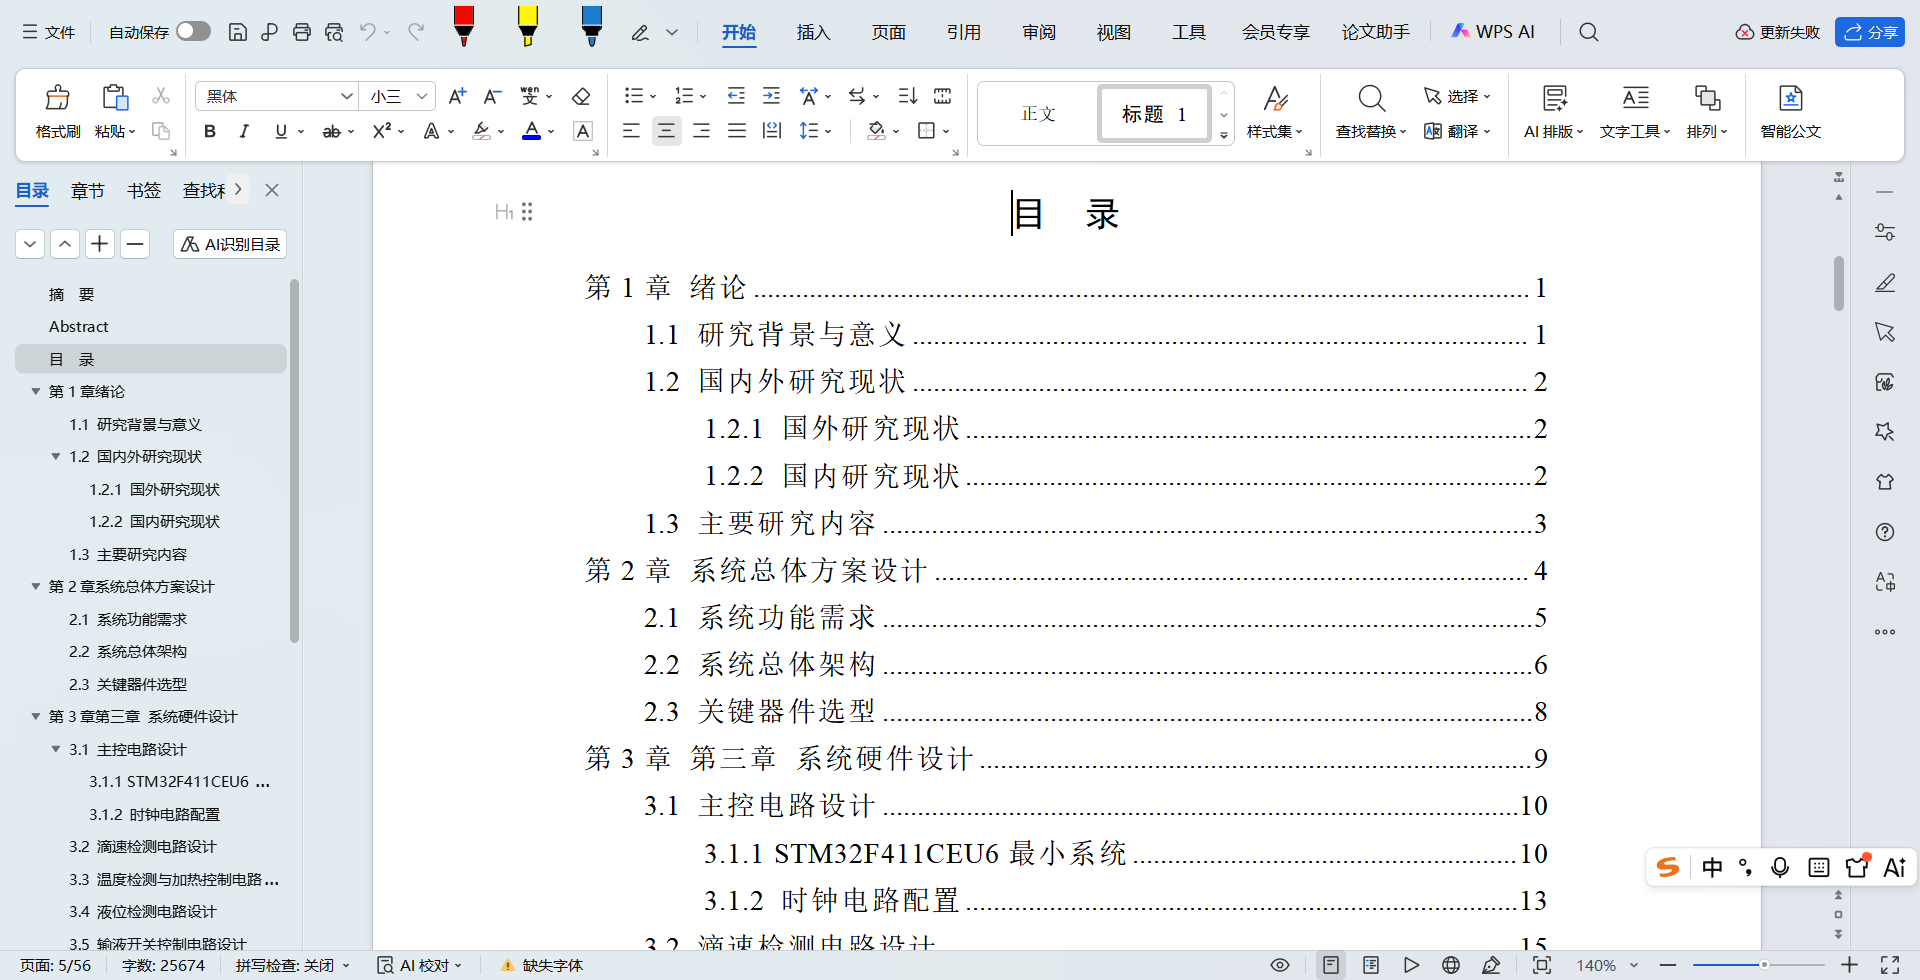Select 2.3 关键器件选型 in outline
This screenshot has height=980, width=1920.
click(128, 684)
